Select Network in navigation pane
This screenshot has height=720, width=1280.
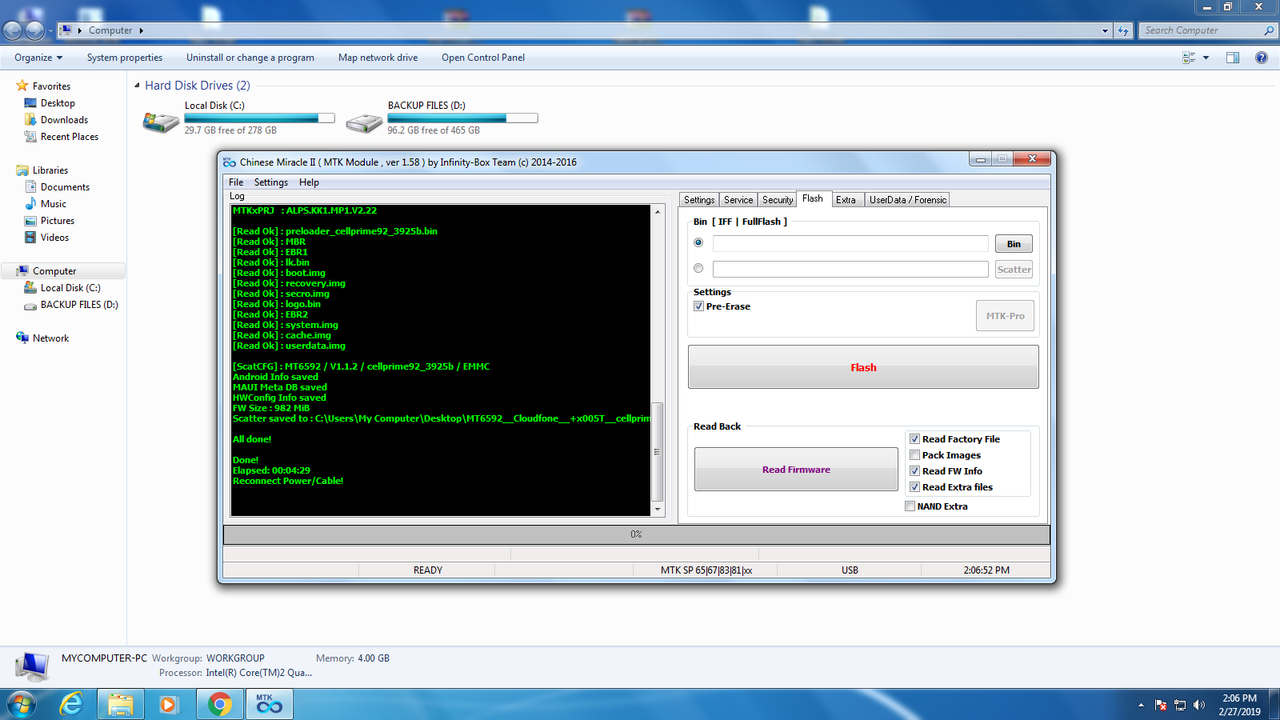click(x=50, y=338)
